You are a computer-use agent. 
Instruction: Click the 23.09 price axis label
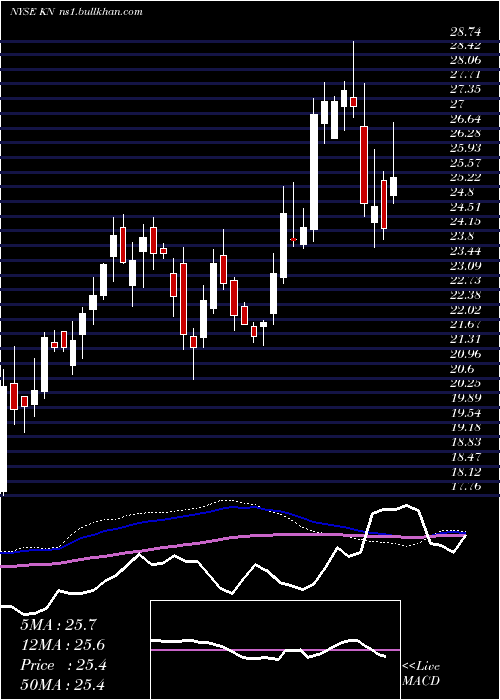click(465, 266)
